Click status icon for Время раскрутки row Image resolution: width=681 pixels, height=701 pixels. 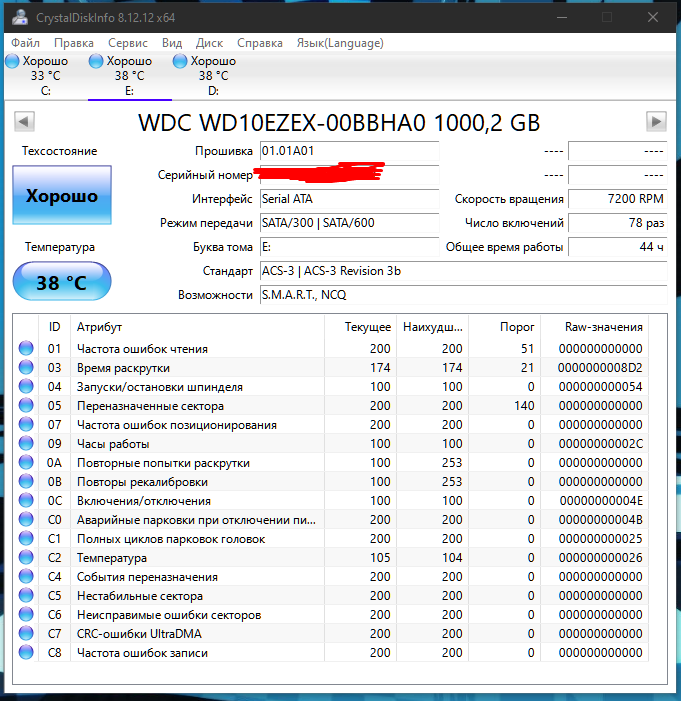[x=26, y=367]
